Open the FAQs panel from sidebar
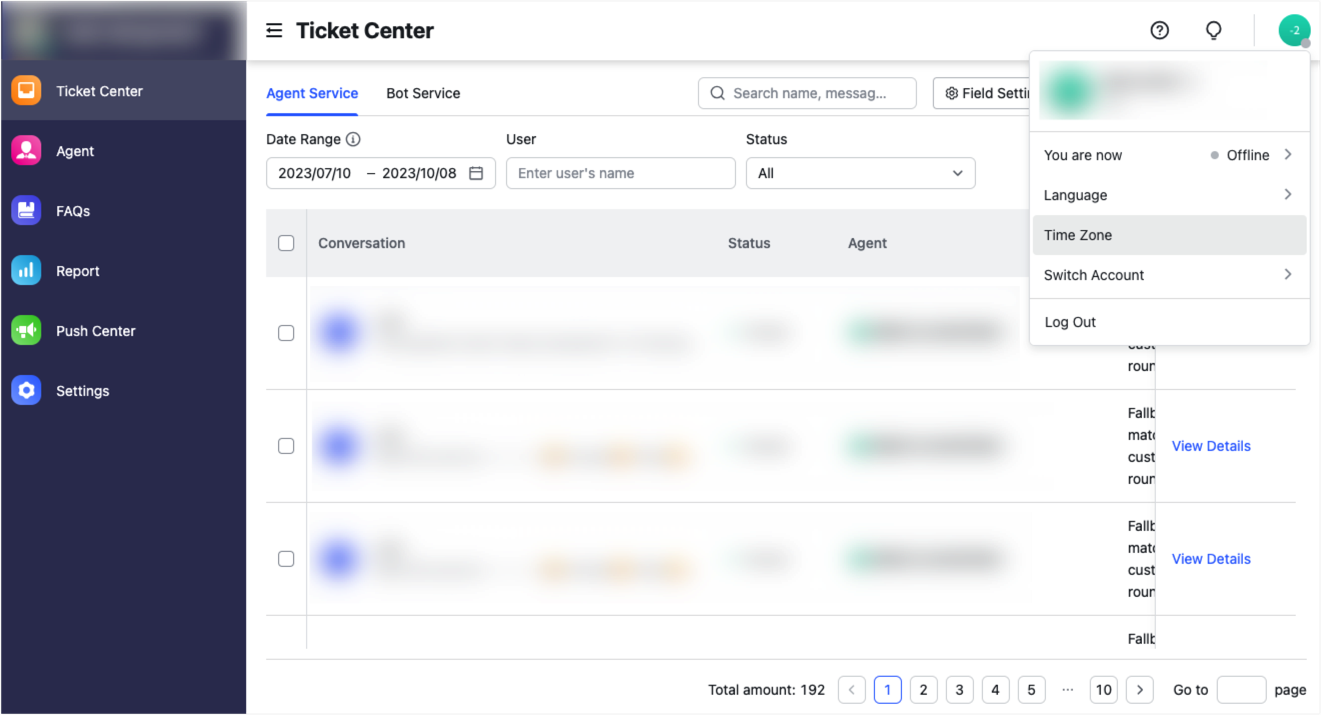 click(25, 210)
